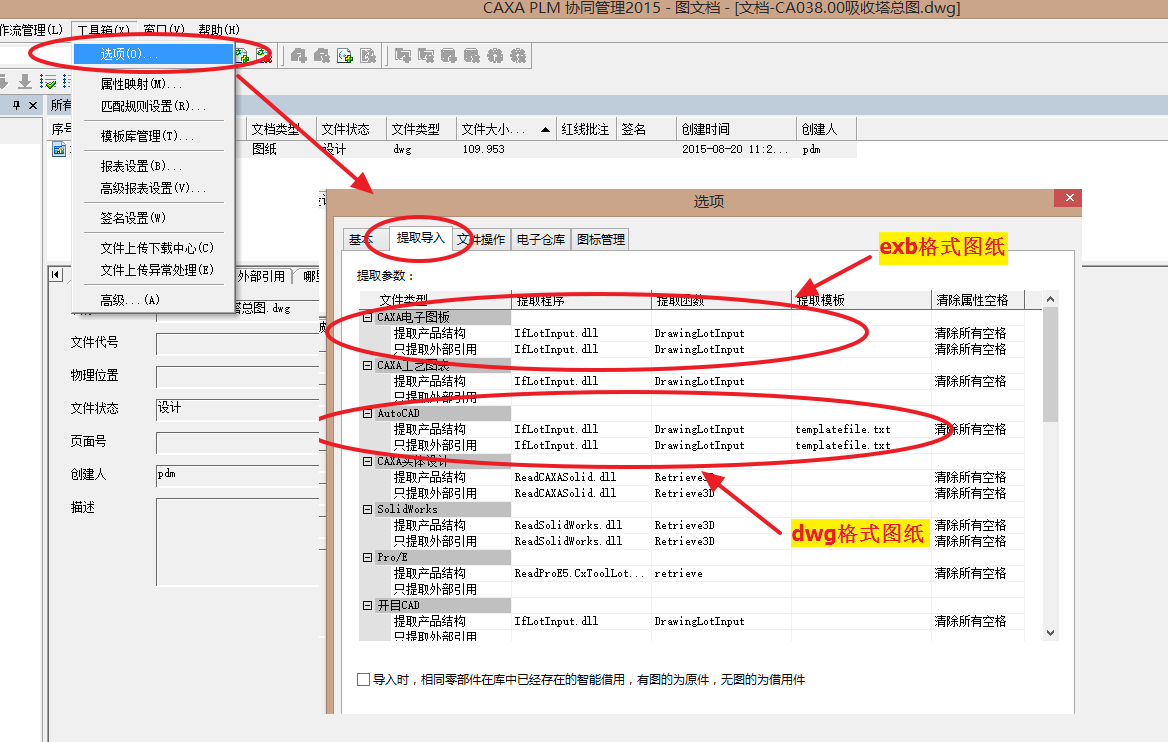Switch to the 提取导入 tab
1168x742 pixels.
(420, 238)
